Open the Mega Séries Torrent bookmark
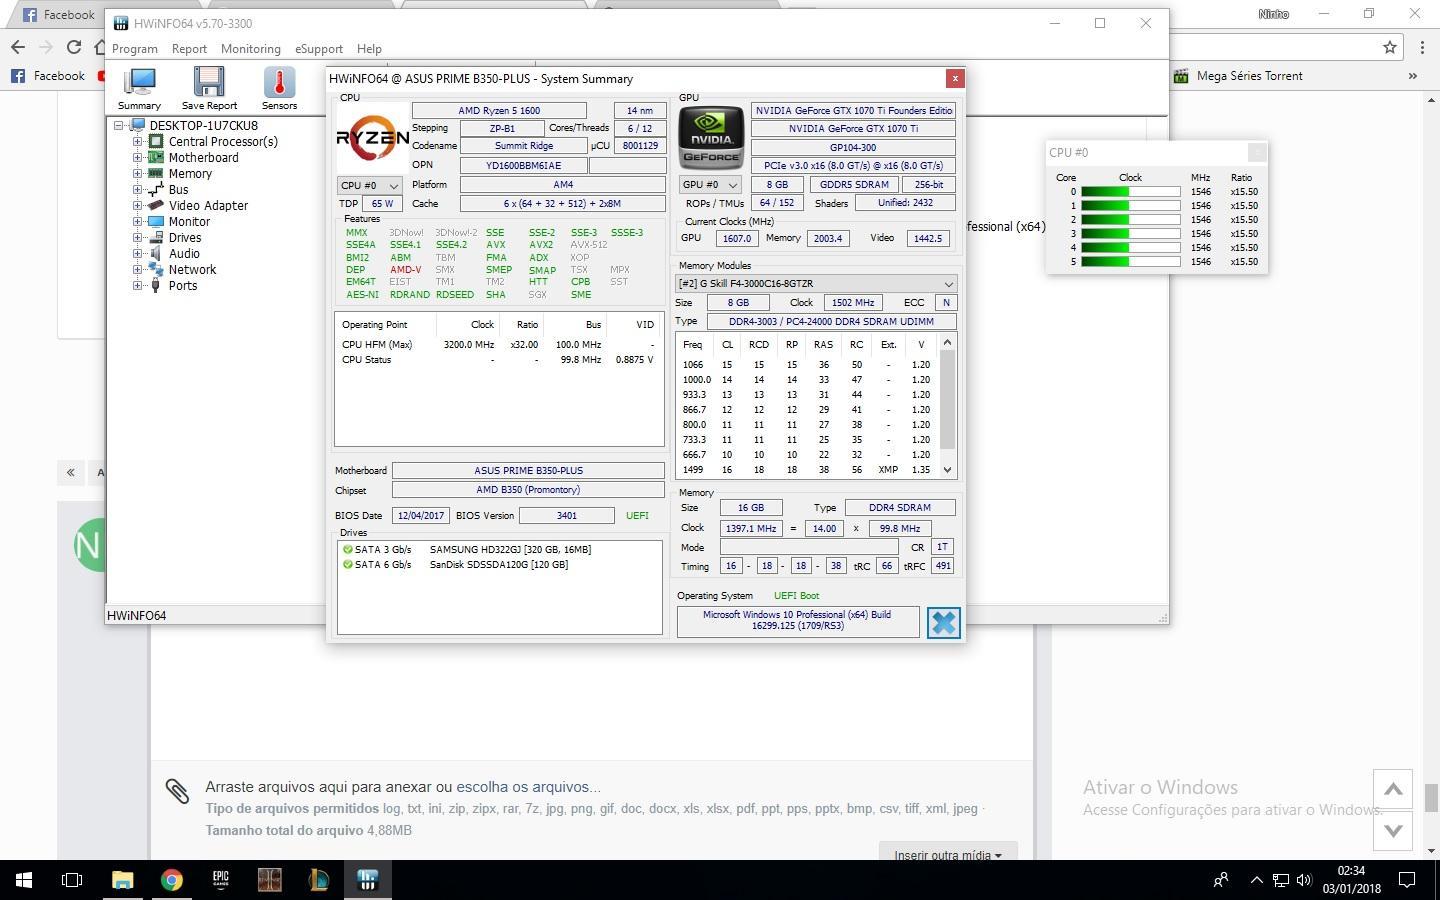The width and height of the screenshot is (1440, 900). click(1238, 76)
